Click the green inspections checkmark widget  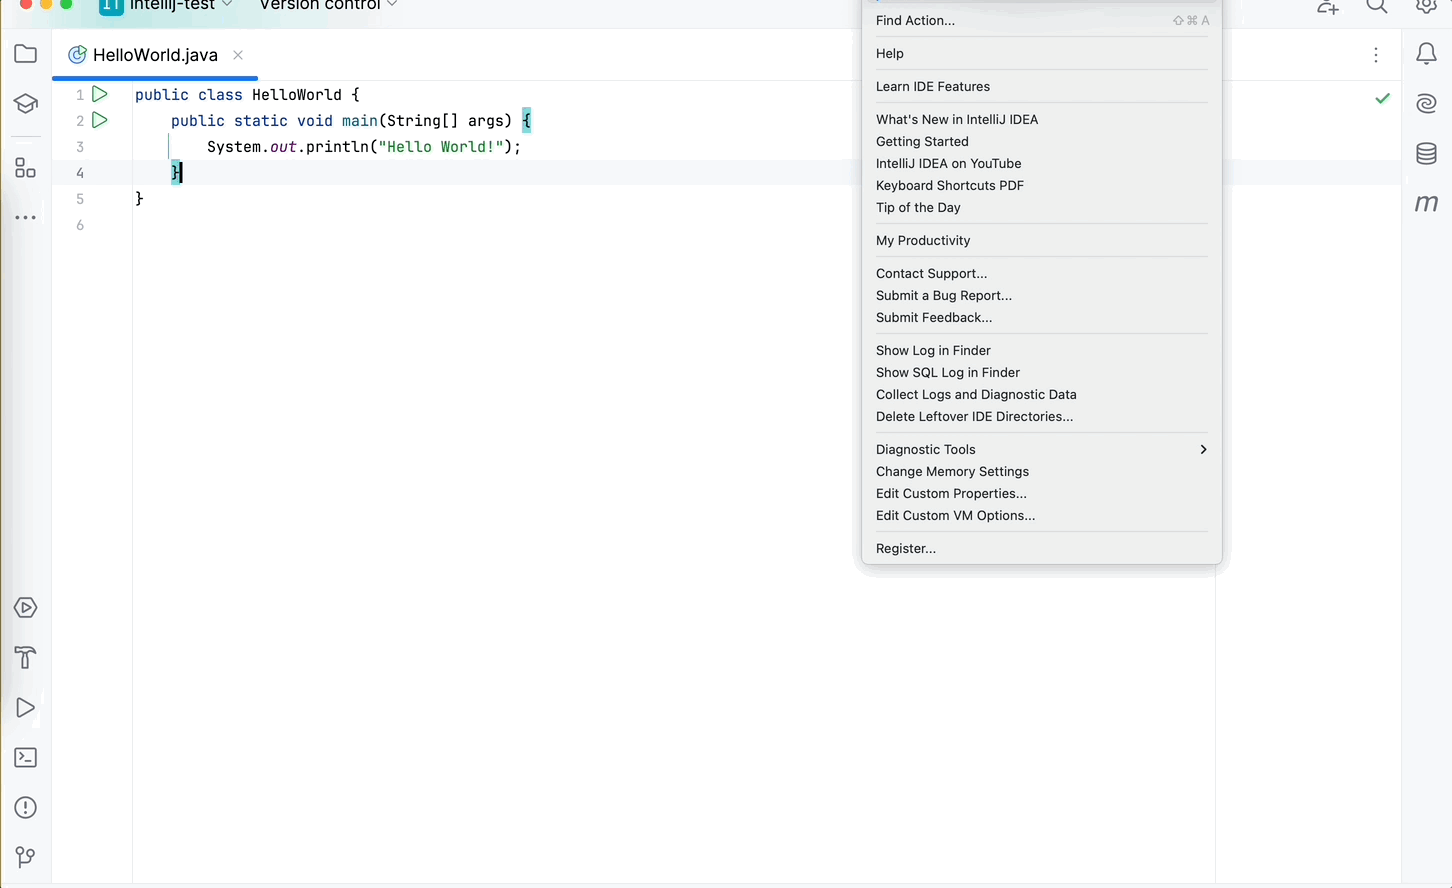[1383, 98]
